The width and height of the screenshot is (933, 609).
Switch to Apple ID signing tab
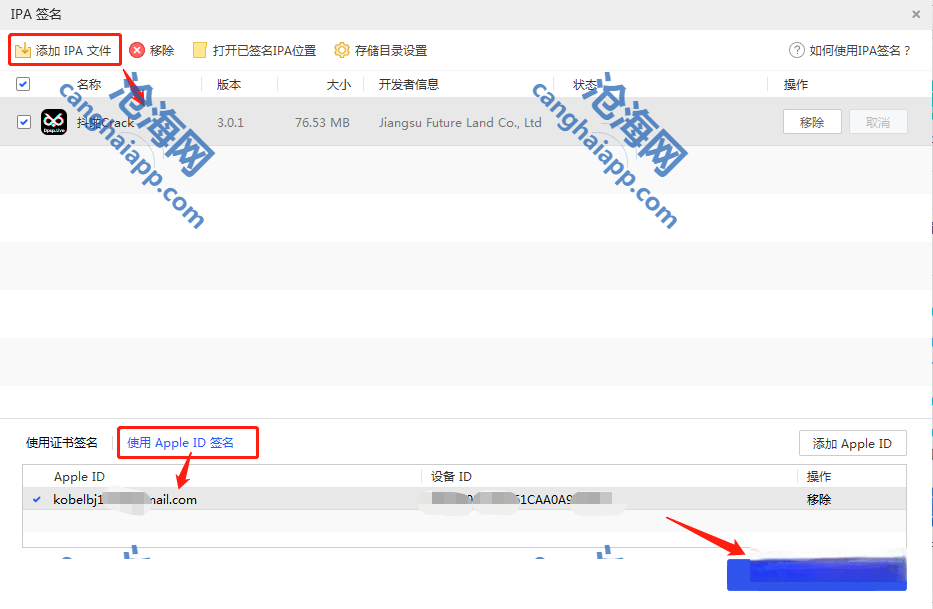[180, 442]
